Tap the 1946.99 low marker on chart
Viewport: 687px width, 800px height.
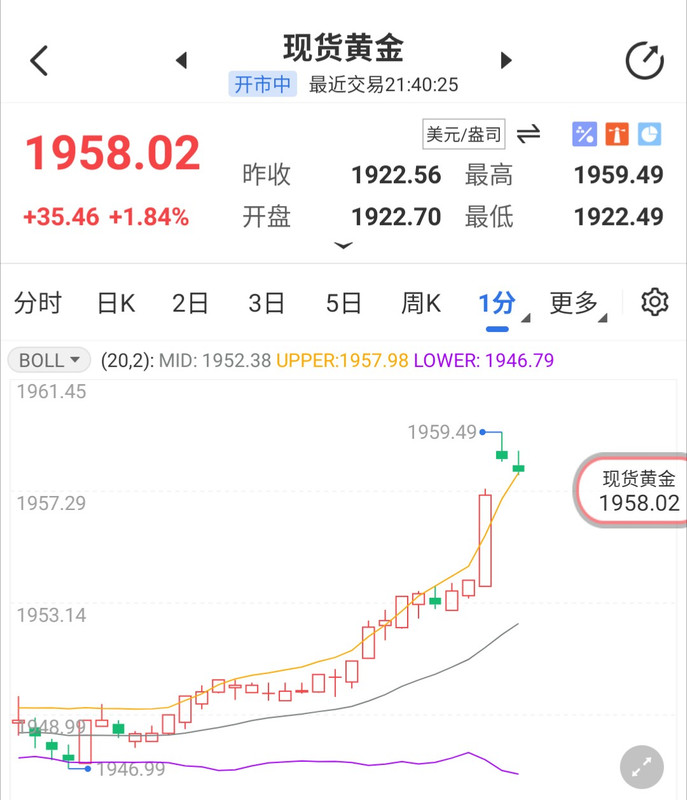pyautogui.click(x=131, y=769)
